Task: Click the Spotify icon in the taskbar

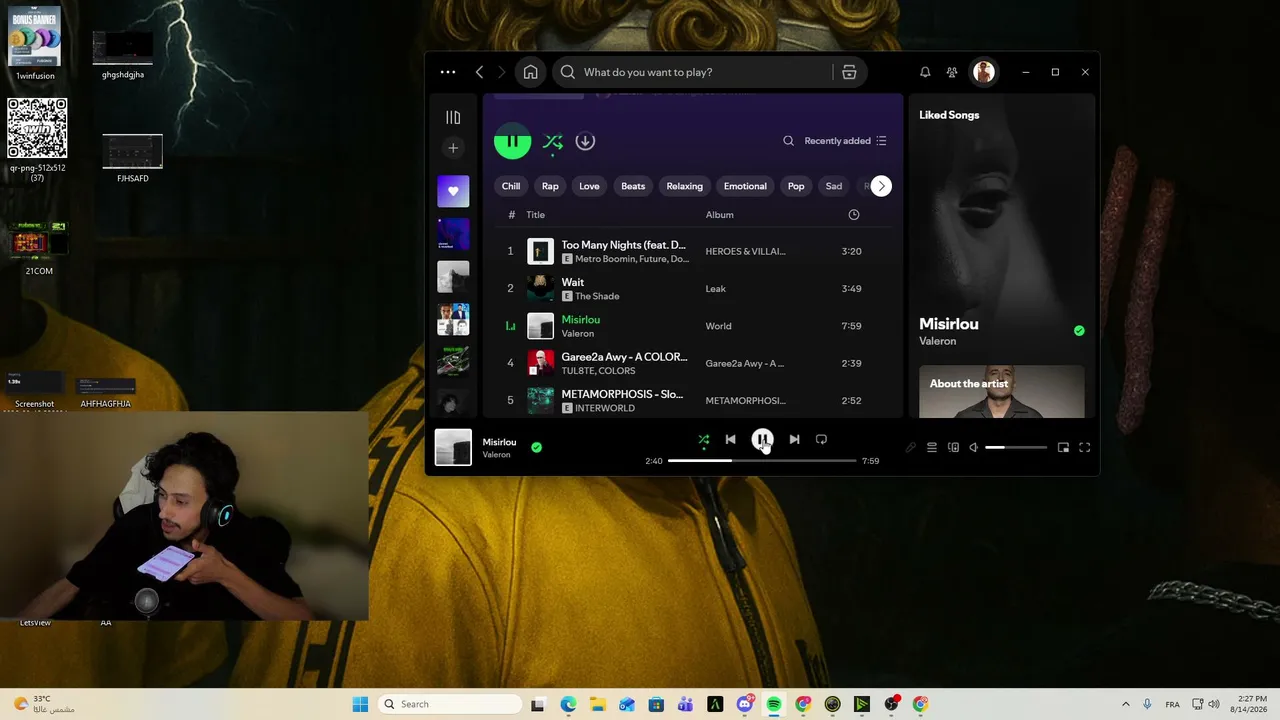Action: (x=774, y=704)
